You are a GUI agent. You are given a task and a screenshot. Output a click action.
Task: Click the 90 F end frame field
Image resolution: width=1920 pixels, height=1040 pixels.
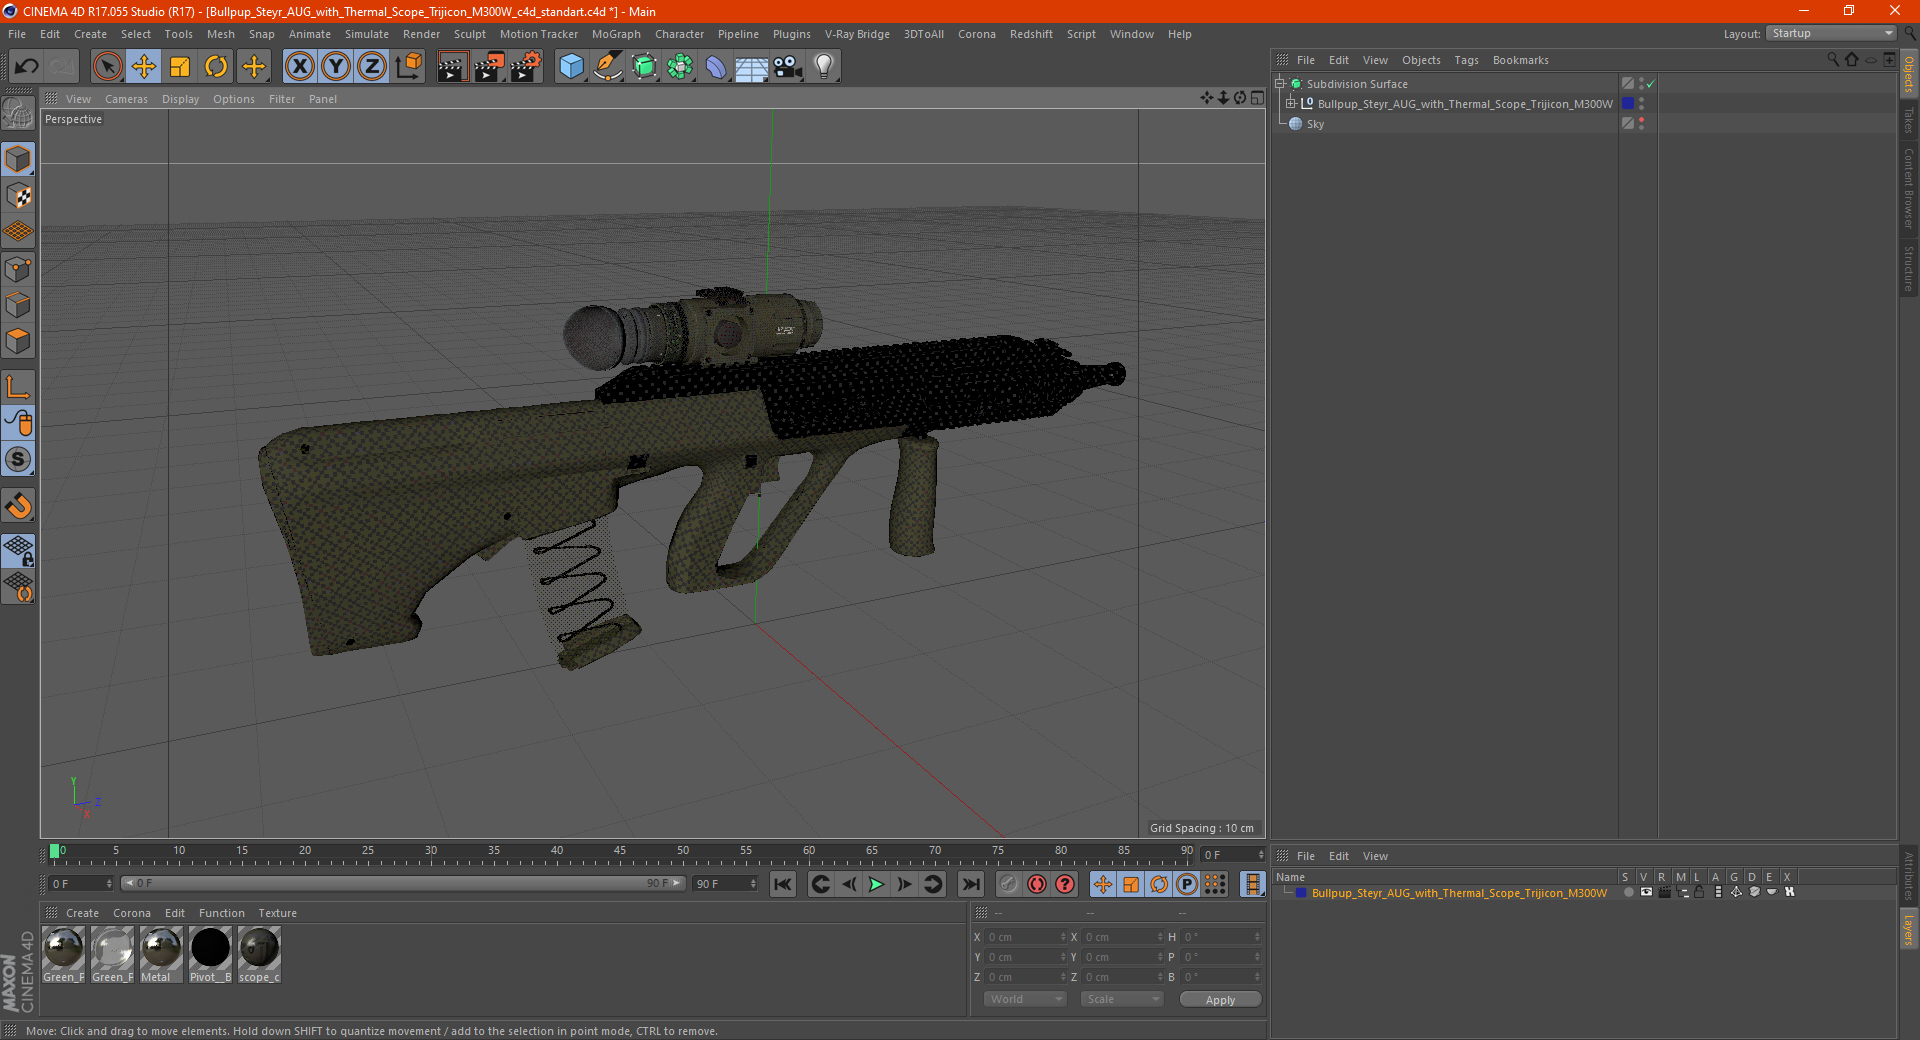click(x=725, y=884)
